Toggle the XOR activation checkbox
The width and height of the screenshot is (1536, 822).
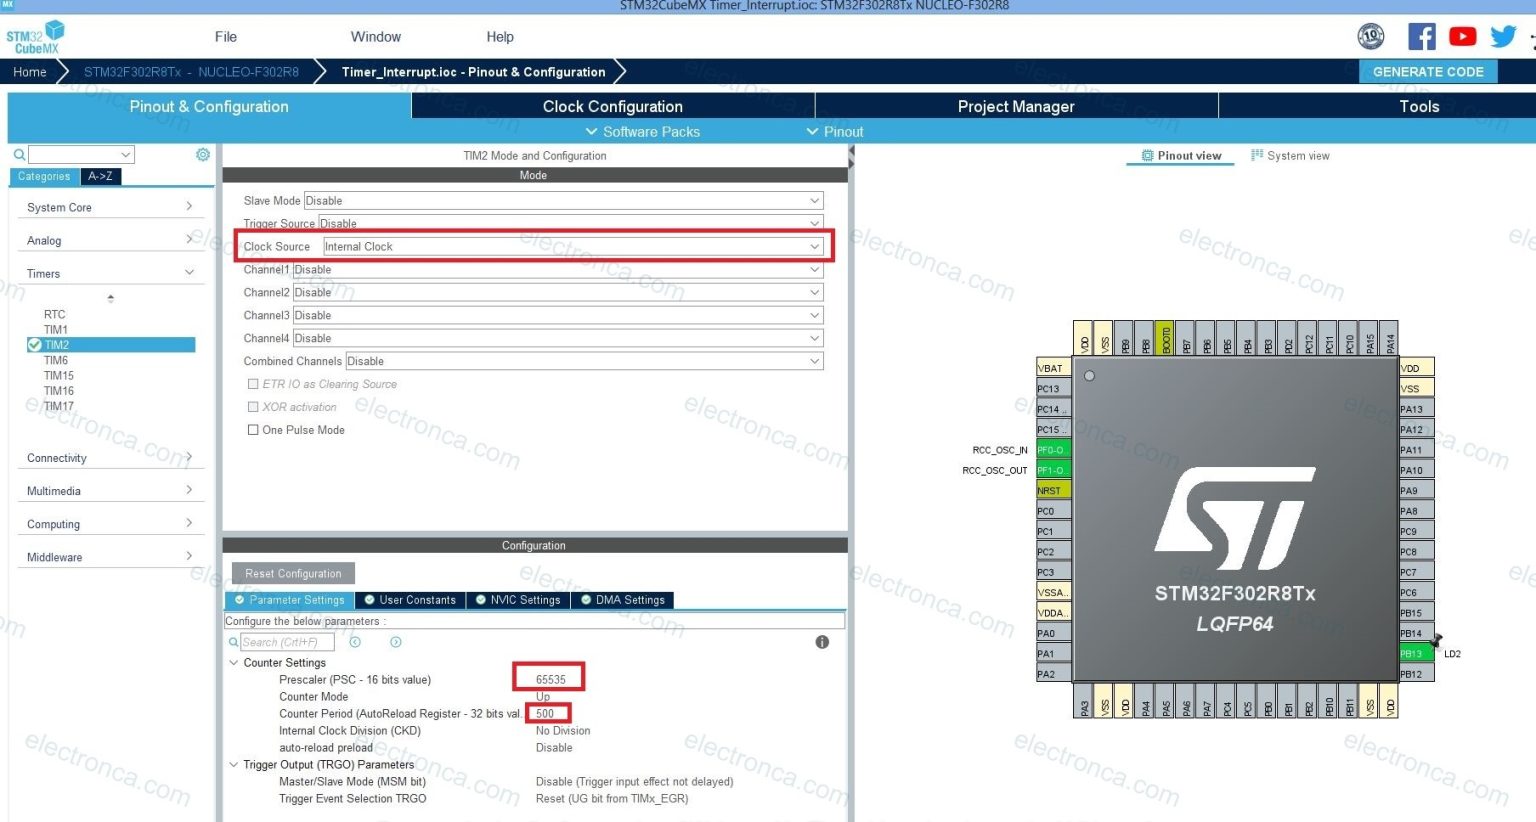click(253, 407)
